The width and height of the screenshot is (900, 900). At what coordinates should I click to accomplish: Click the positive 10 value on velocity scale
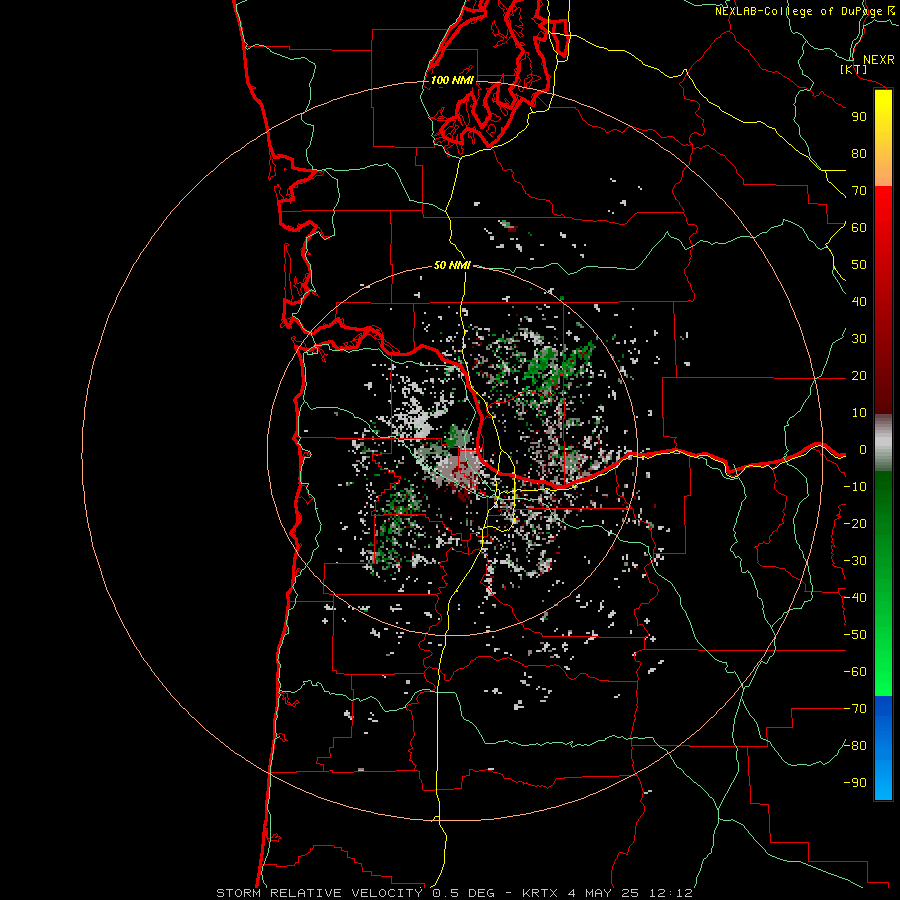click(x=859, y=413)
